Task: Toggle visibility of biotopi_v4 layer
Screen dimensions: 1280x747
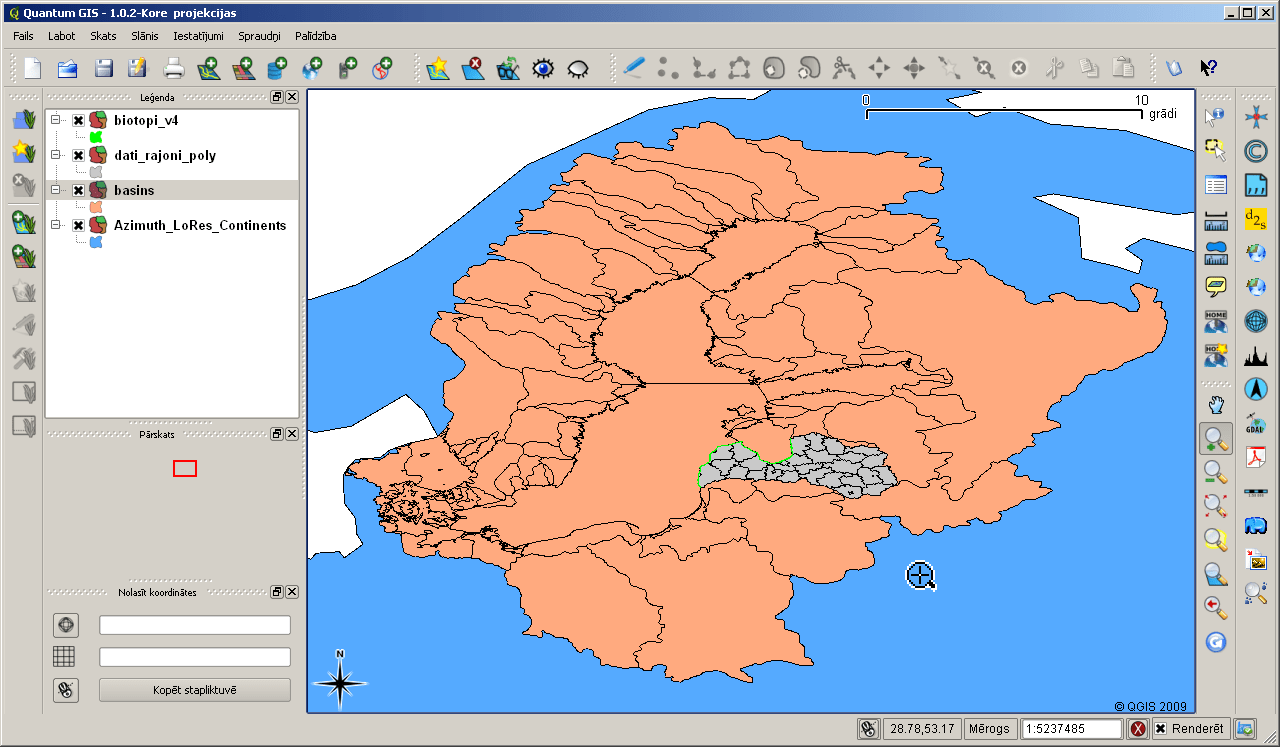Action: point(78,120)
